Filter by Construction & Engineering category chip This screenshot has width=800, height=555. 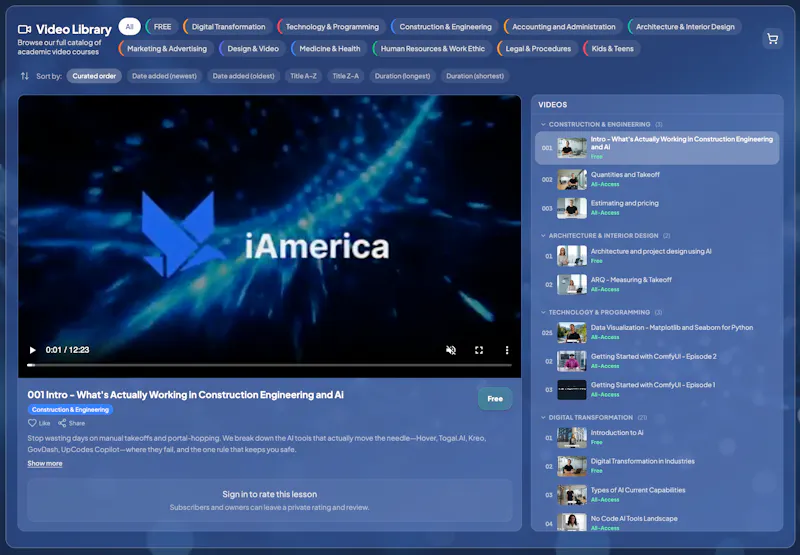click(x=445, y=27)
